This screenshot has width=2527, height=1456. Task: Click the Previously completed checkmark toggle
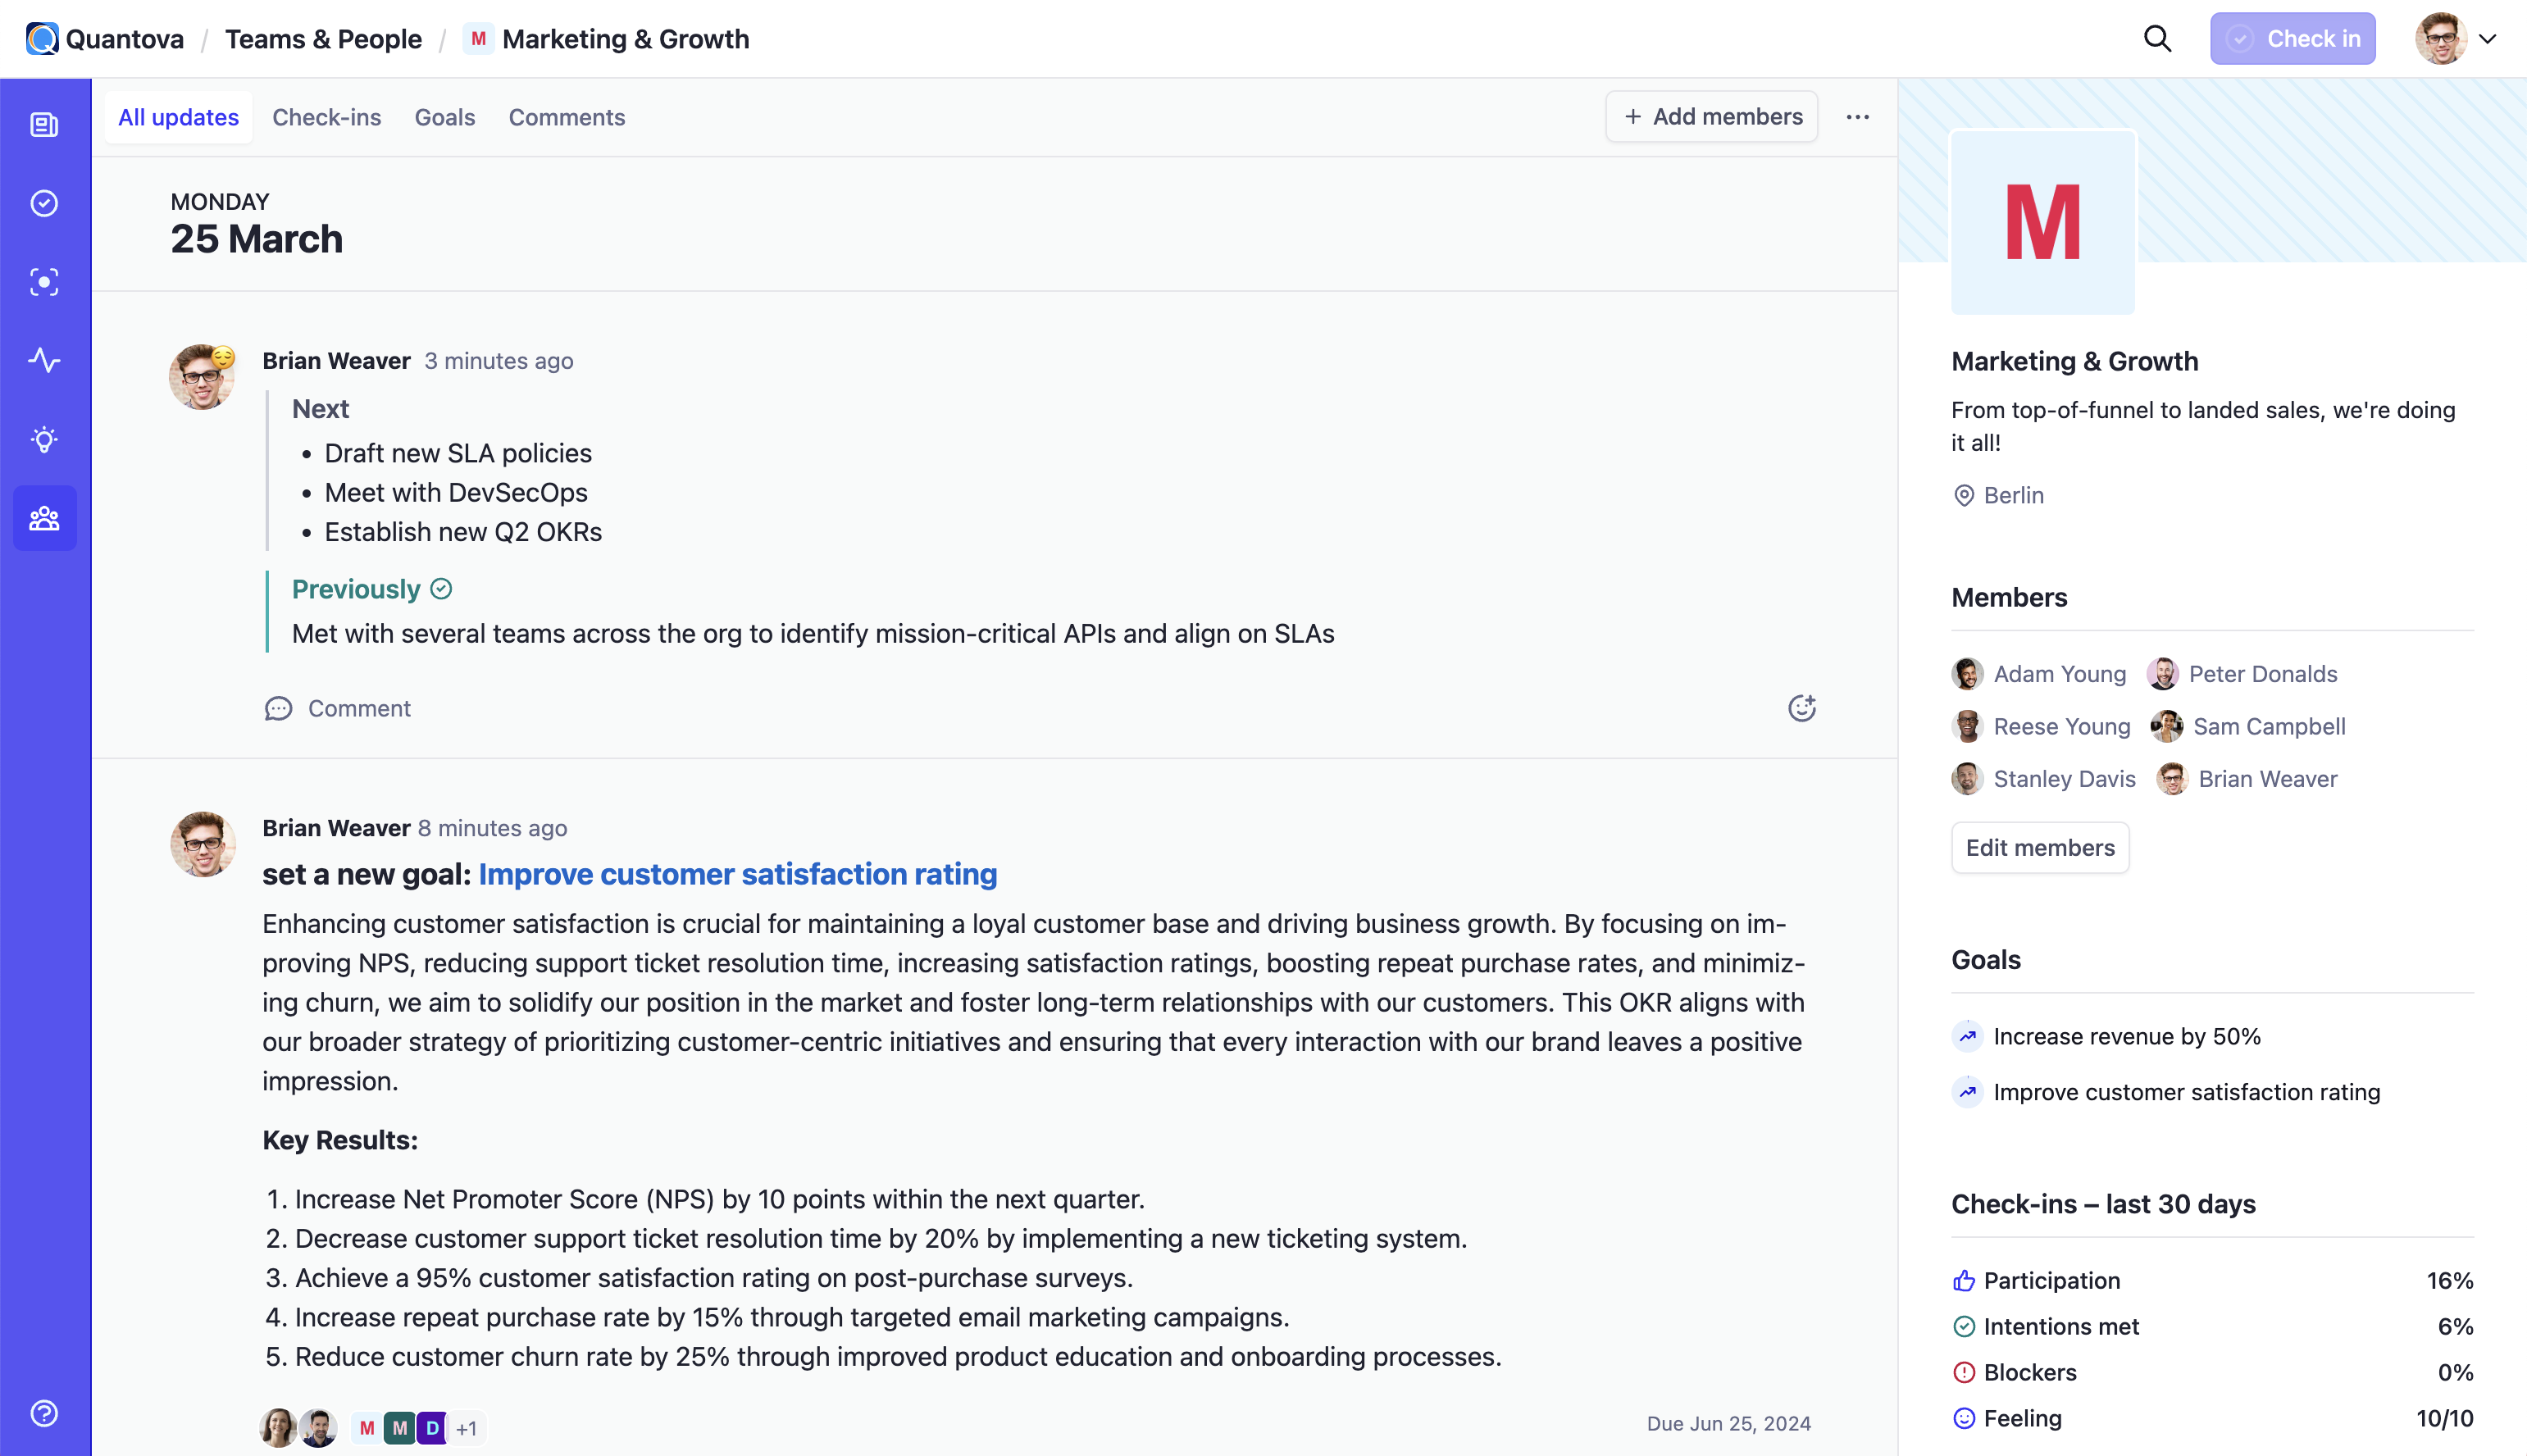(x=441, y=589)
